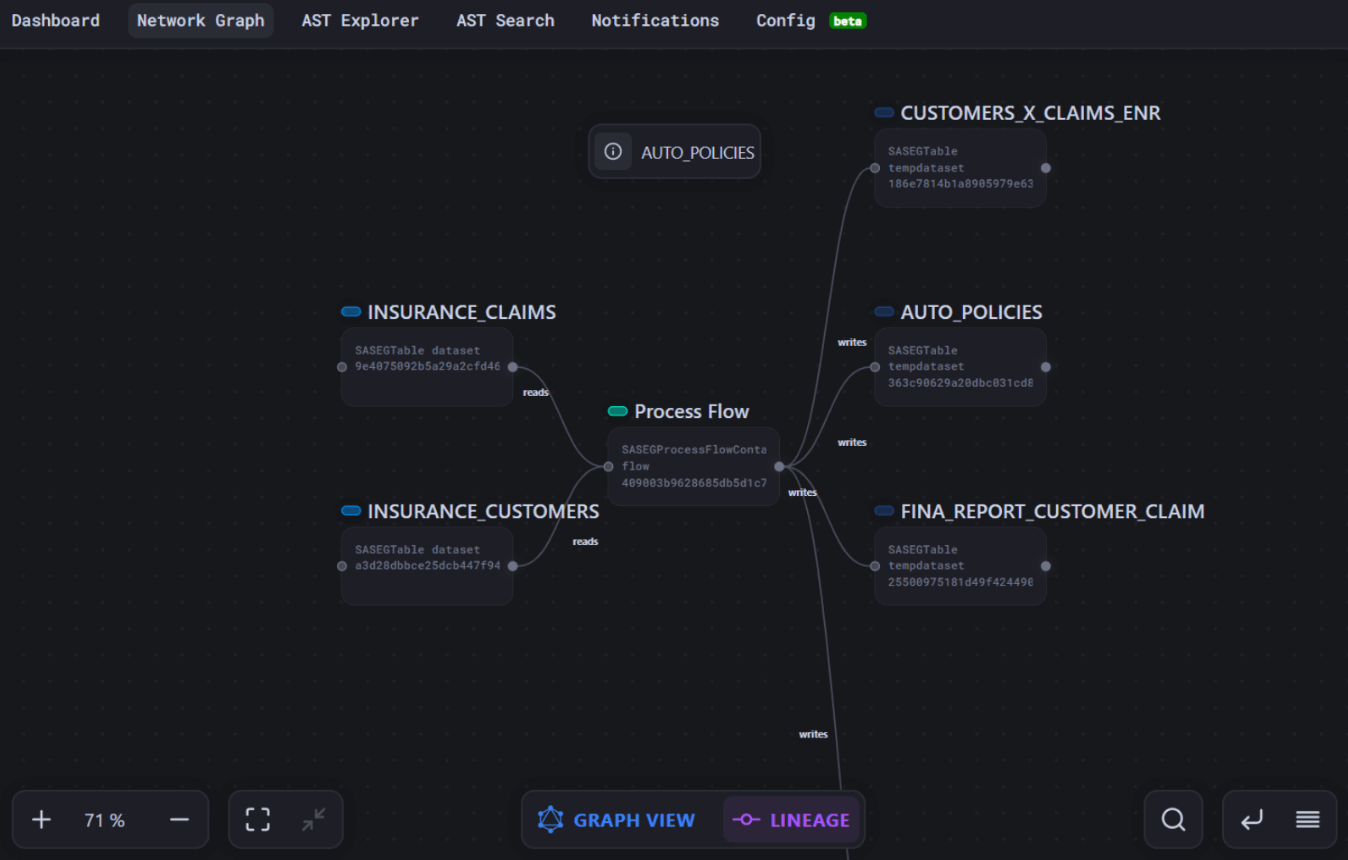Click the writes label on the edge running off-screen downward

[813, 734]
